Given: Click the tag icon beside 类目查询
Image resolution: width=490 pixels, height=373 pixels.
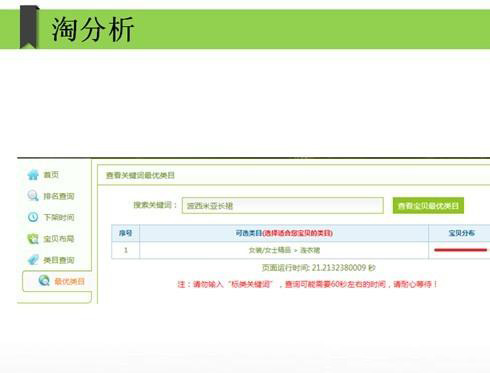Looking at the screenshot, I should pyautogui.click(x=33, y=260).
